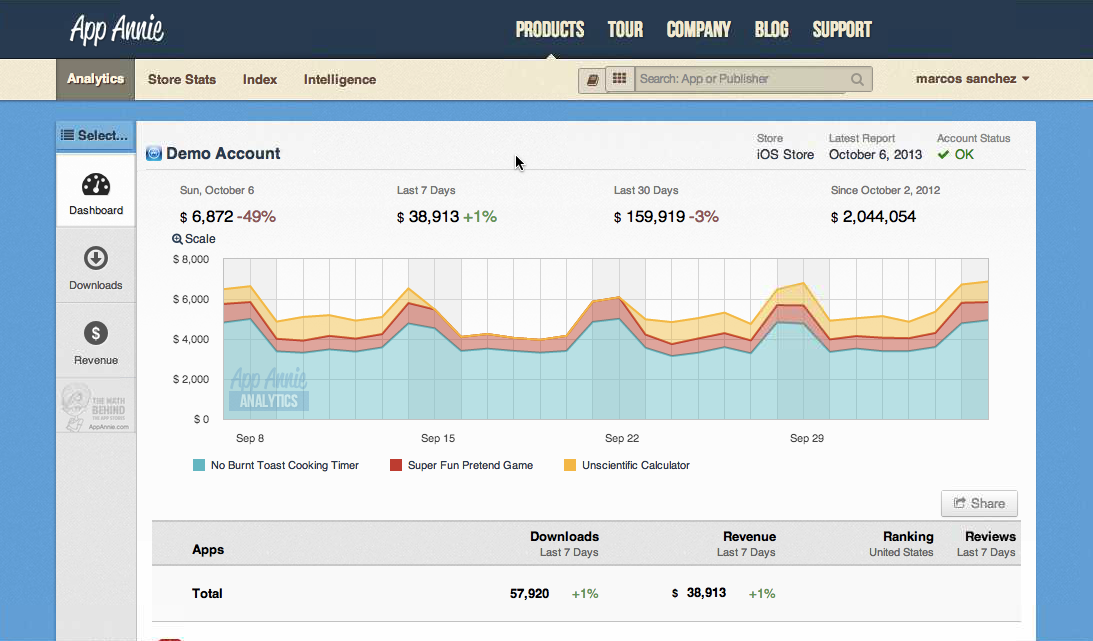This screenshot has height=641, width=1093.
Task: Go to the Support page
Action: coord(842,29)
